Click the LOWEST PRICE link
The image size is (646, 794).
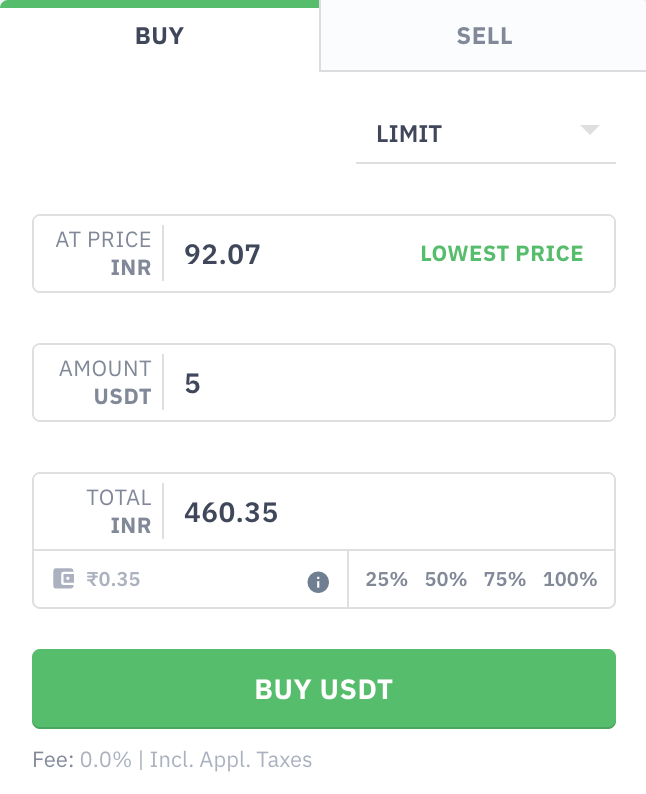click(501, 254)
